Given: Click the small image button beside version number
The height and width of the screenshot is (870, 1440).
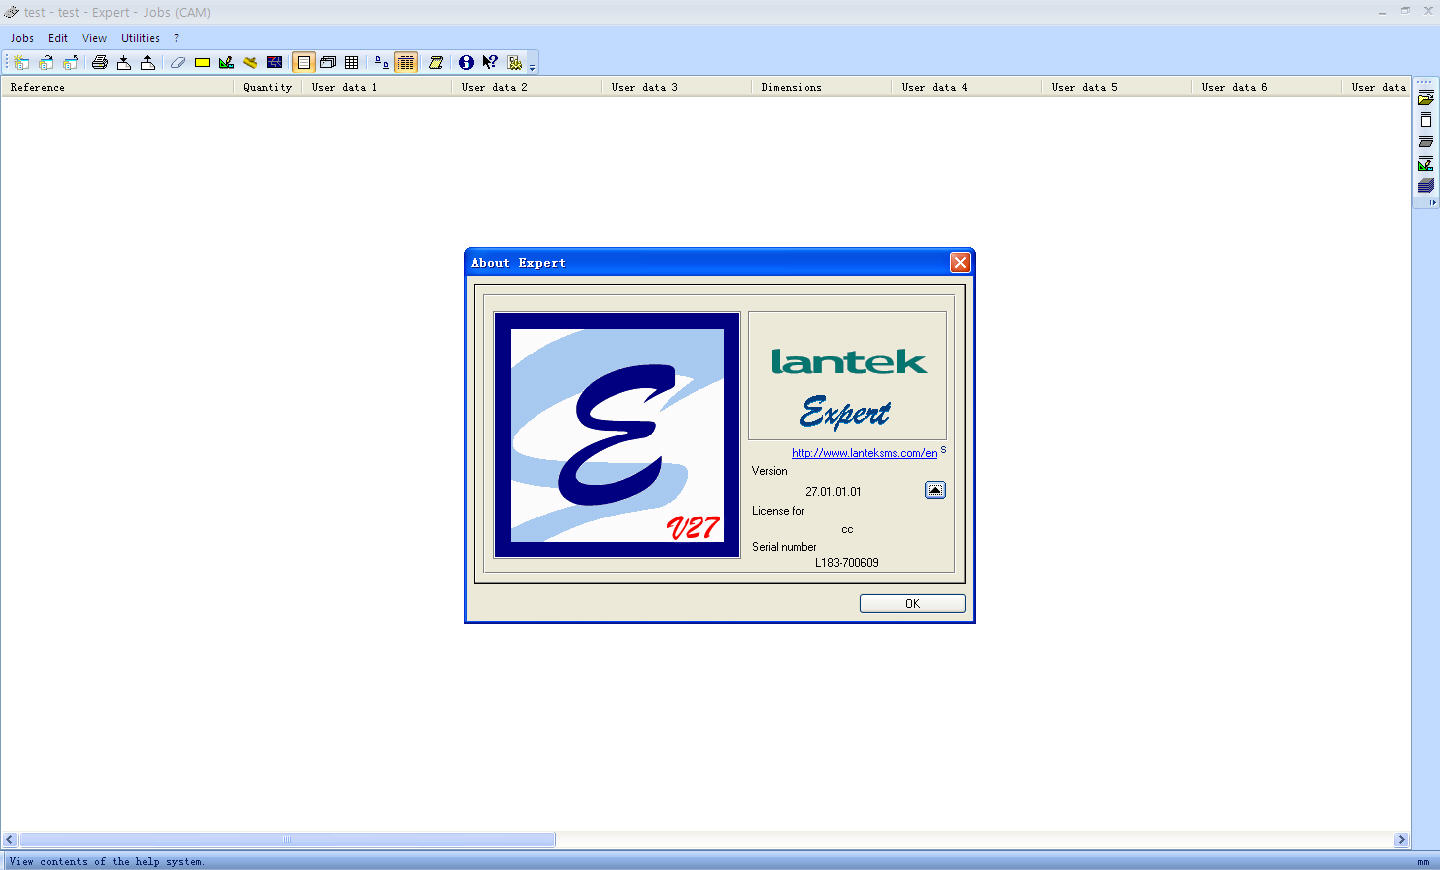Looking at the screenshot, I should coord(935,490).
